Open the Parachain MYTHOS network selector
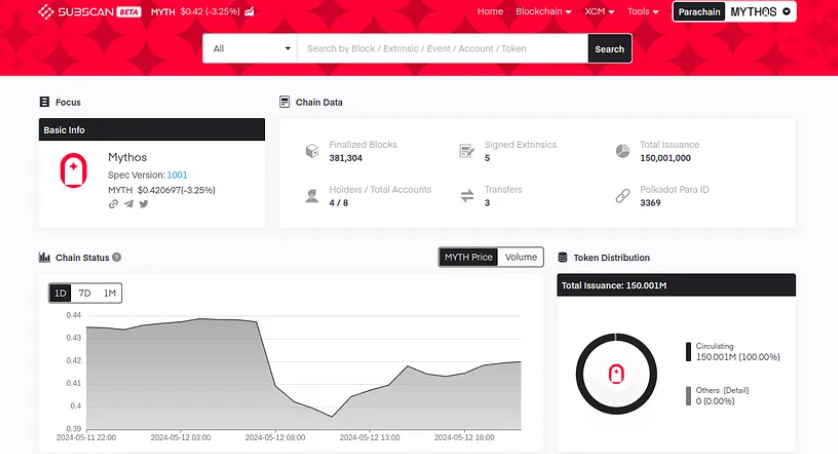 coord(734,12)
